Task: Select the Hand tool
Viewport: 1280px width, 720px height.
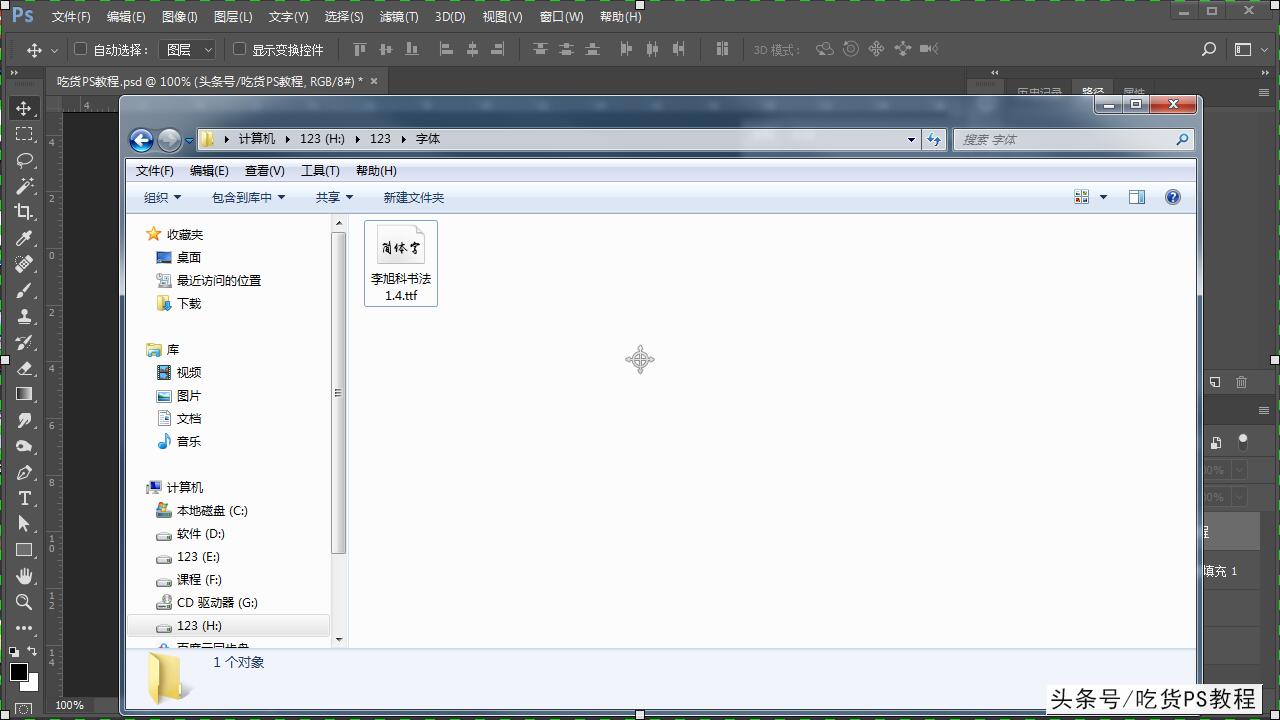Action: point(24,576)
